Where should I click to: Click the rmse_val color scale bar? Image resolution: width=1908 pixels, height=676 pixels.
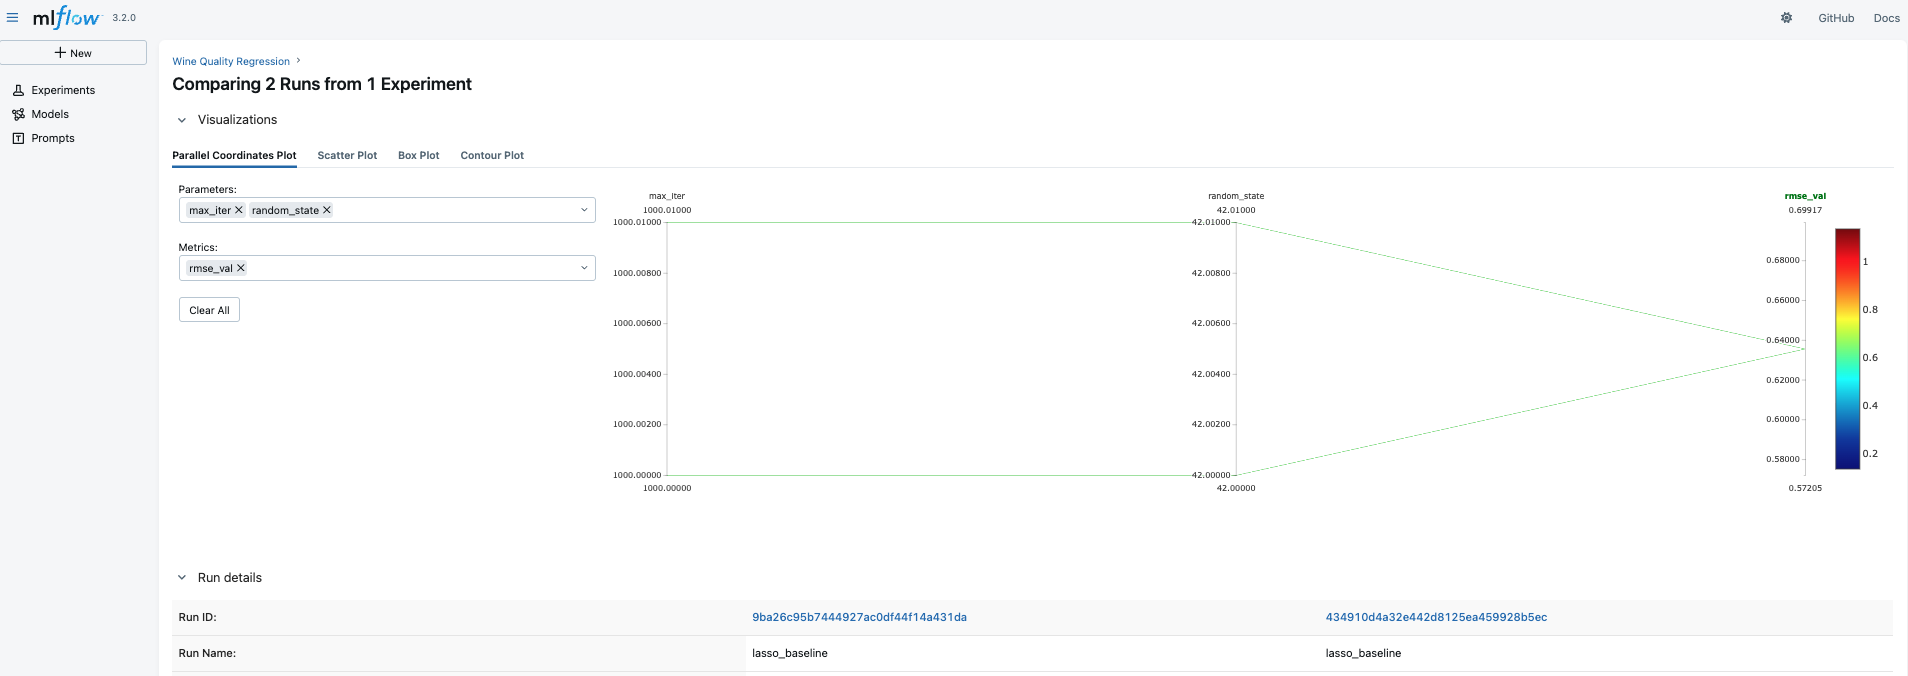[1847, 349]
